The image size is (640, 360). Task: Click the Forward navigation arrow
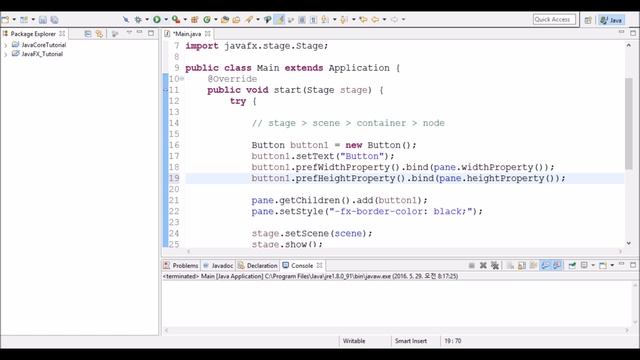point(394,20)
